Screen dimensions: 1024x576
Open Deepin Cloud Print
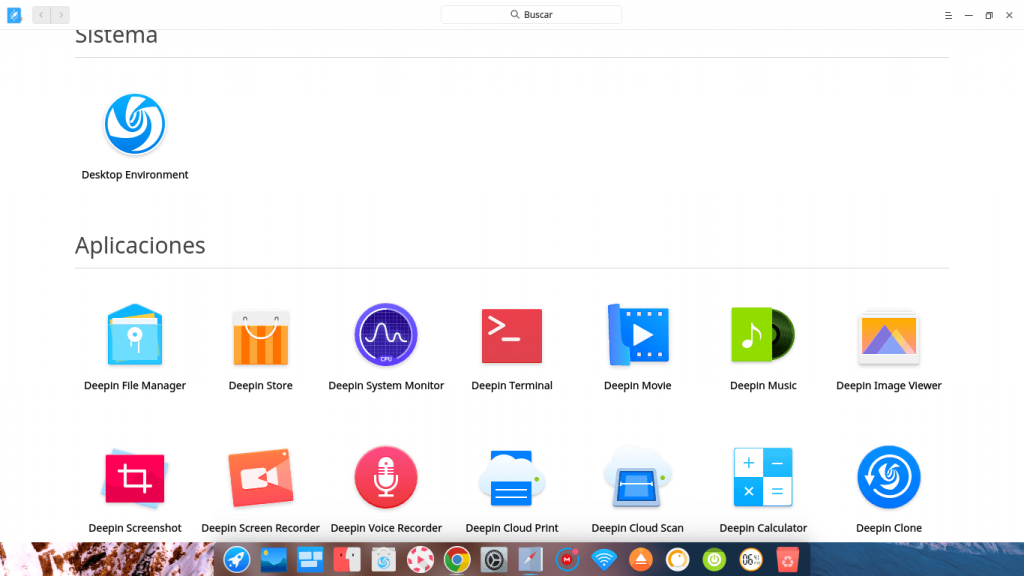512,477
